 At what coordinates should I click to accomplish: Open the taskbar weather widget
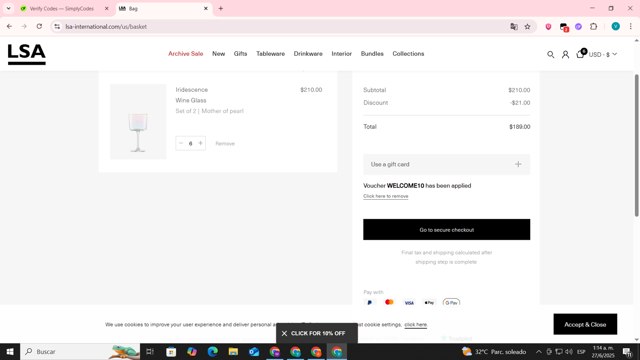(494, 351)
